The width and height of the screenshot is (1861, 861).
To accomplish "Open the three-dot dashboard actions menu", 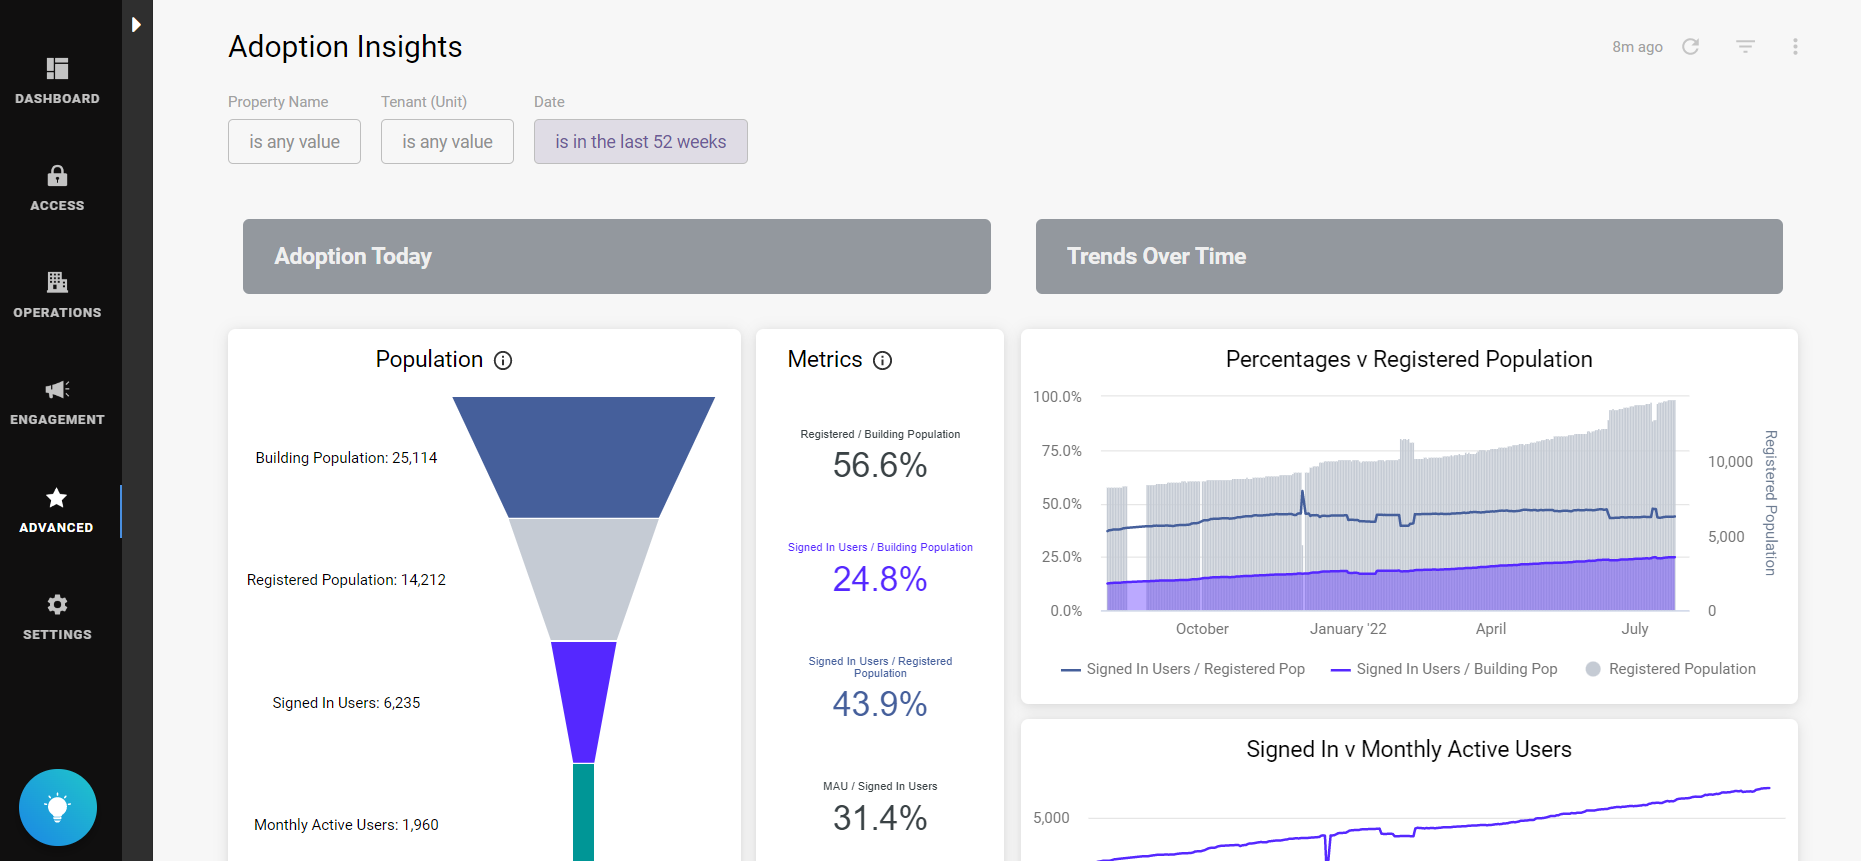I will tap(1795, 47).
